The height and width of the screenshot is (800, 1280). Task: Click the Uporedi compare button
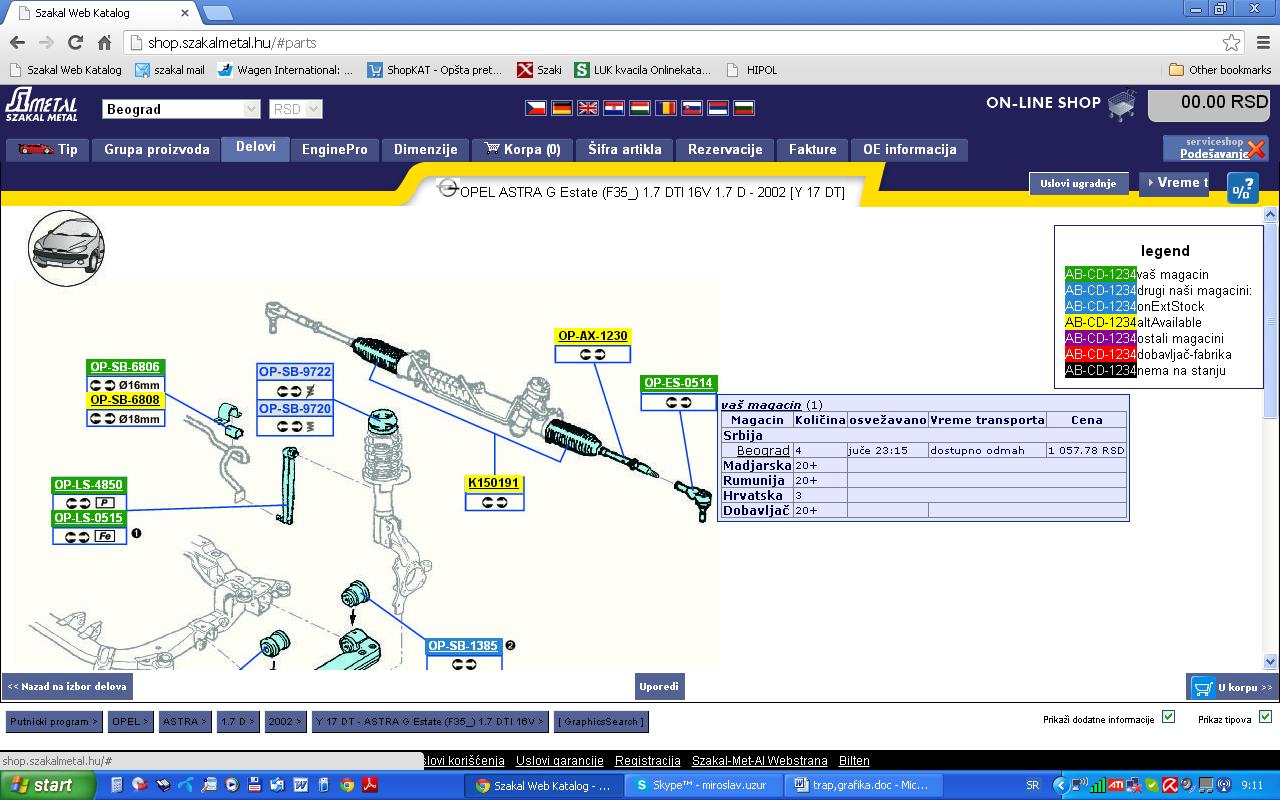pos(660,687)
